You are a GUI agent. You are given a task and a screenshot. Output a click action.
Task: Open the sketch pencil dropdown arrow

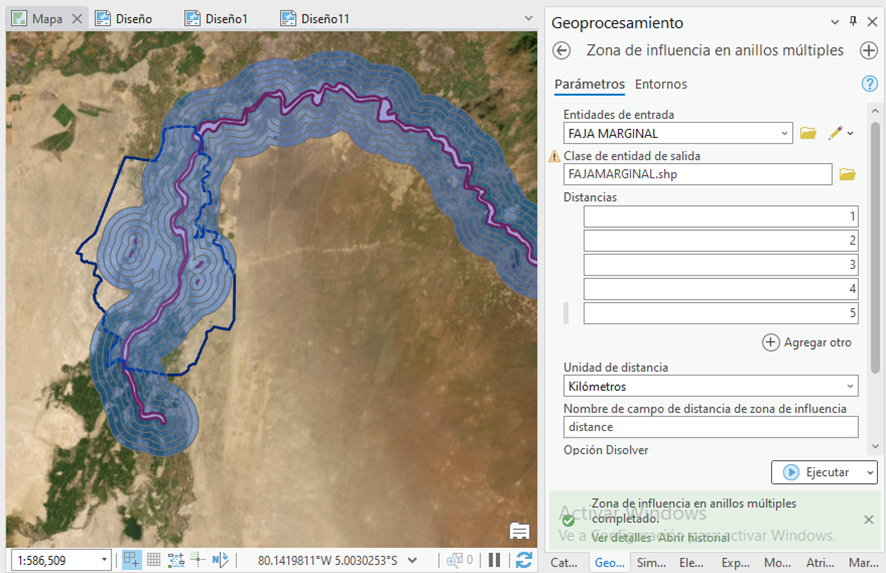click(x=850, y=134)
